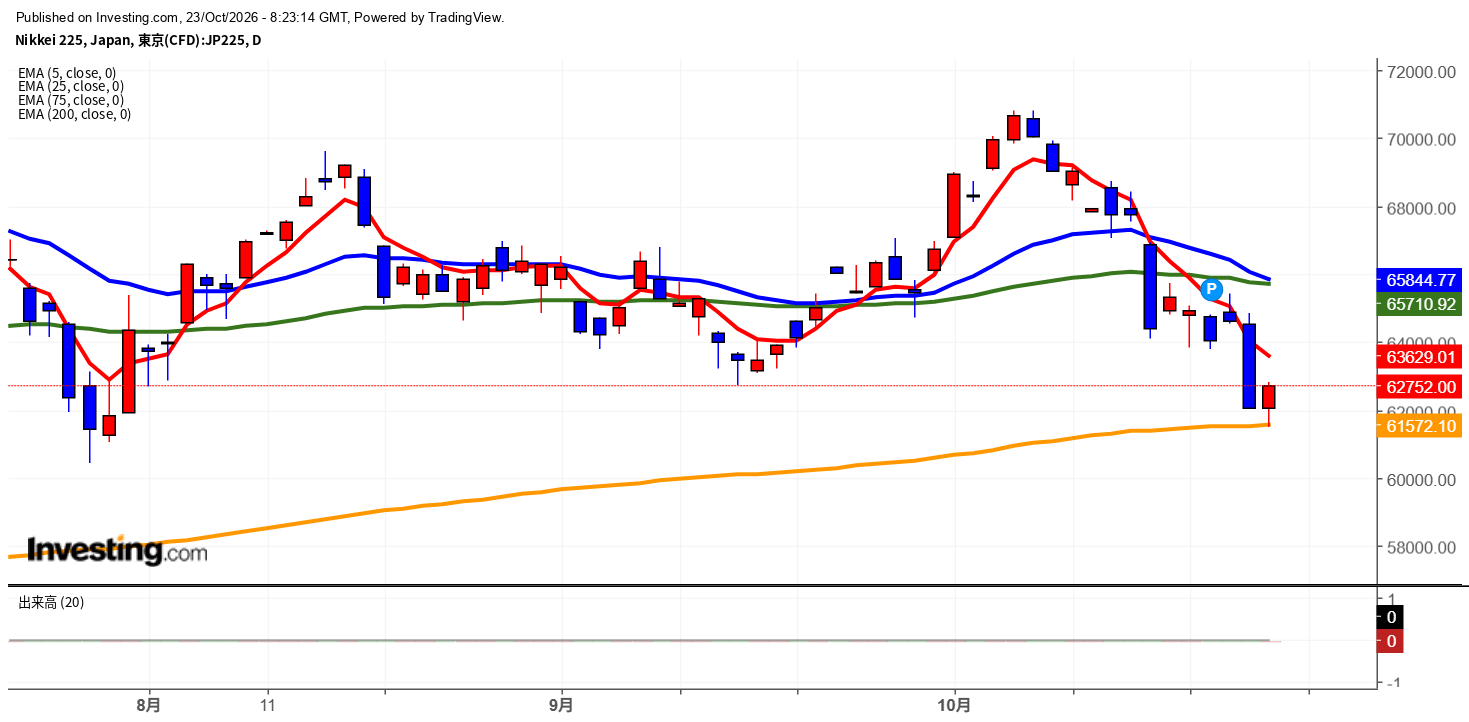This screenshot has width=1469, height=722.
Task: Select the EMA (200, close, 0) legend
Action: pos(74,114)
